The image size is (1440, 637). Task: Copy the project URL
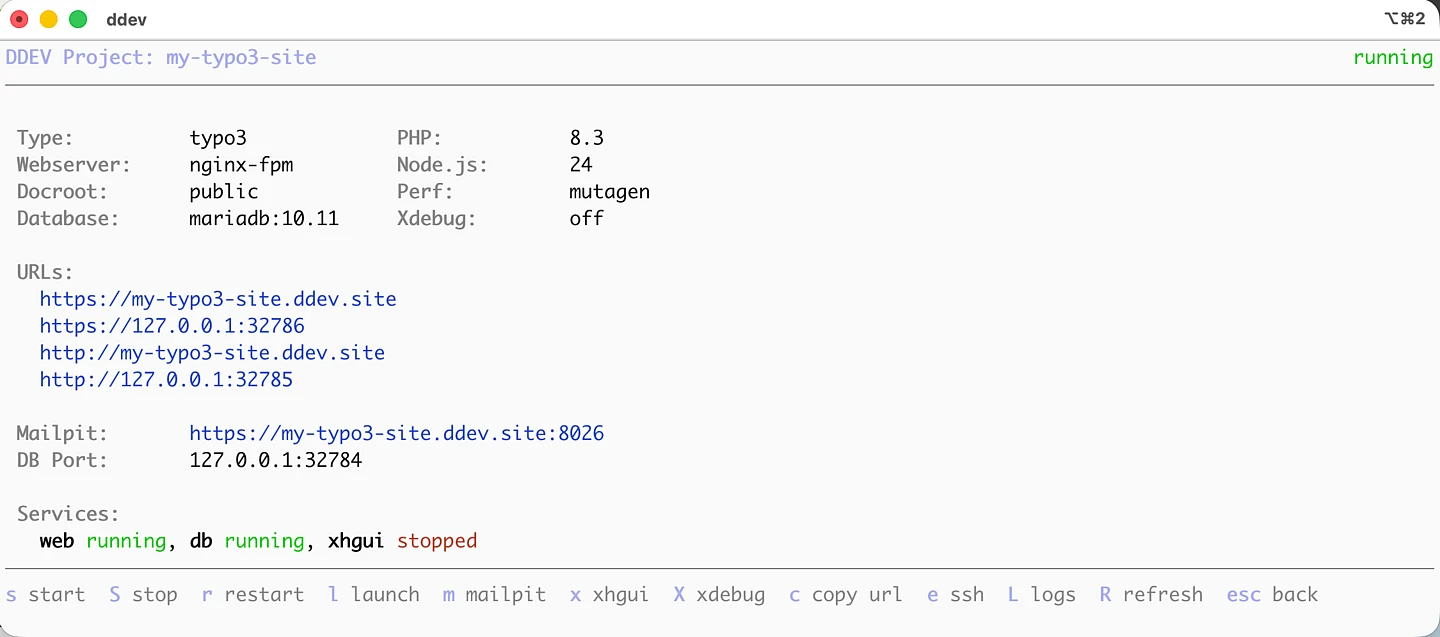[x=846, y=594]
